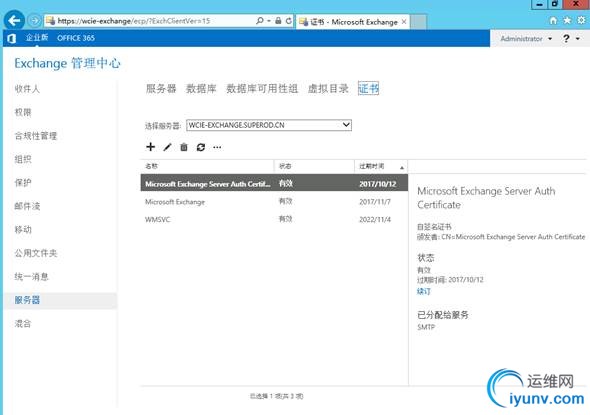Select the OFFICE 365 header tab

click(76, 38)
